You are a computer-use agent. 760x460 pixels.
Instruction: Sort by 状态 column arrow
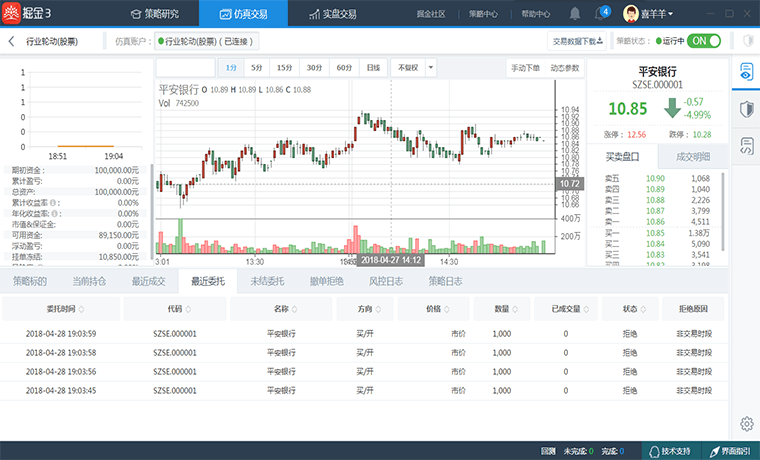643,309
